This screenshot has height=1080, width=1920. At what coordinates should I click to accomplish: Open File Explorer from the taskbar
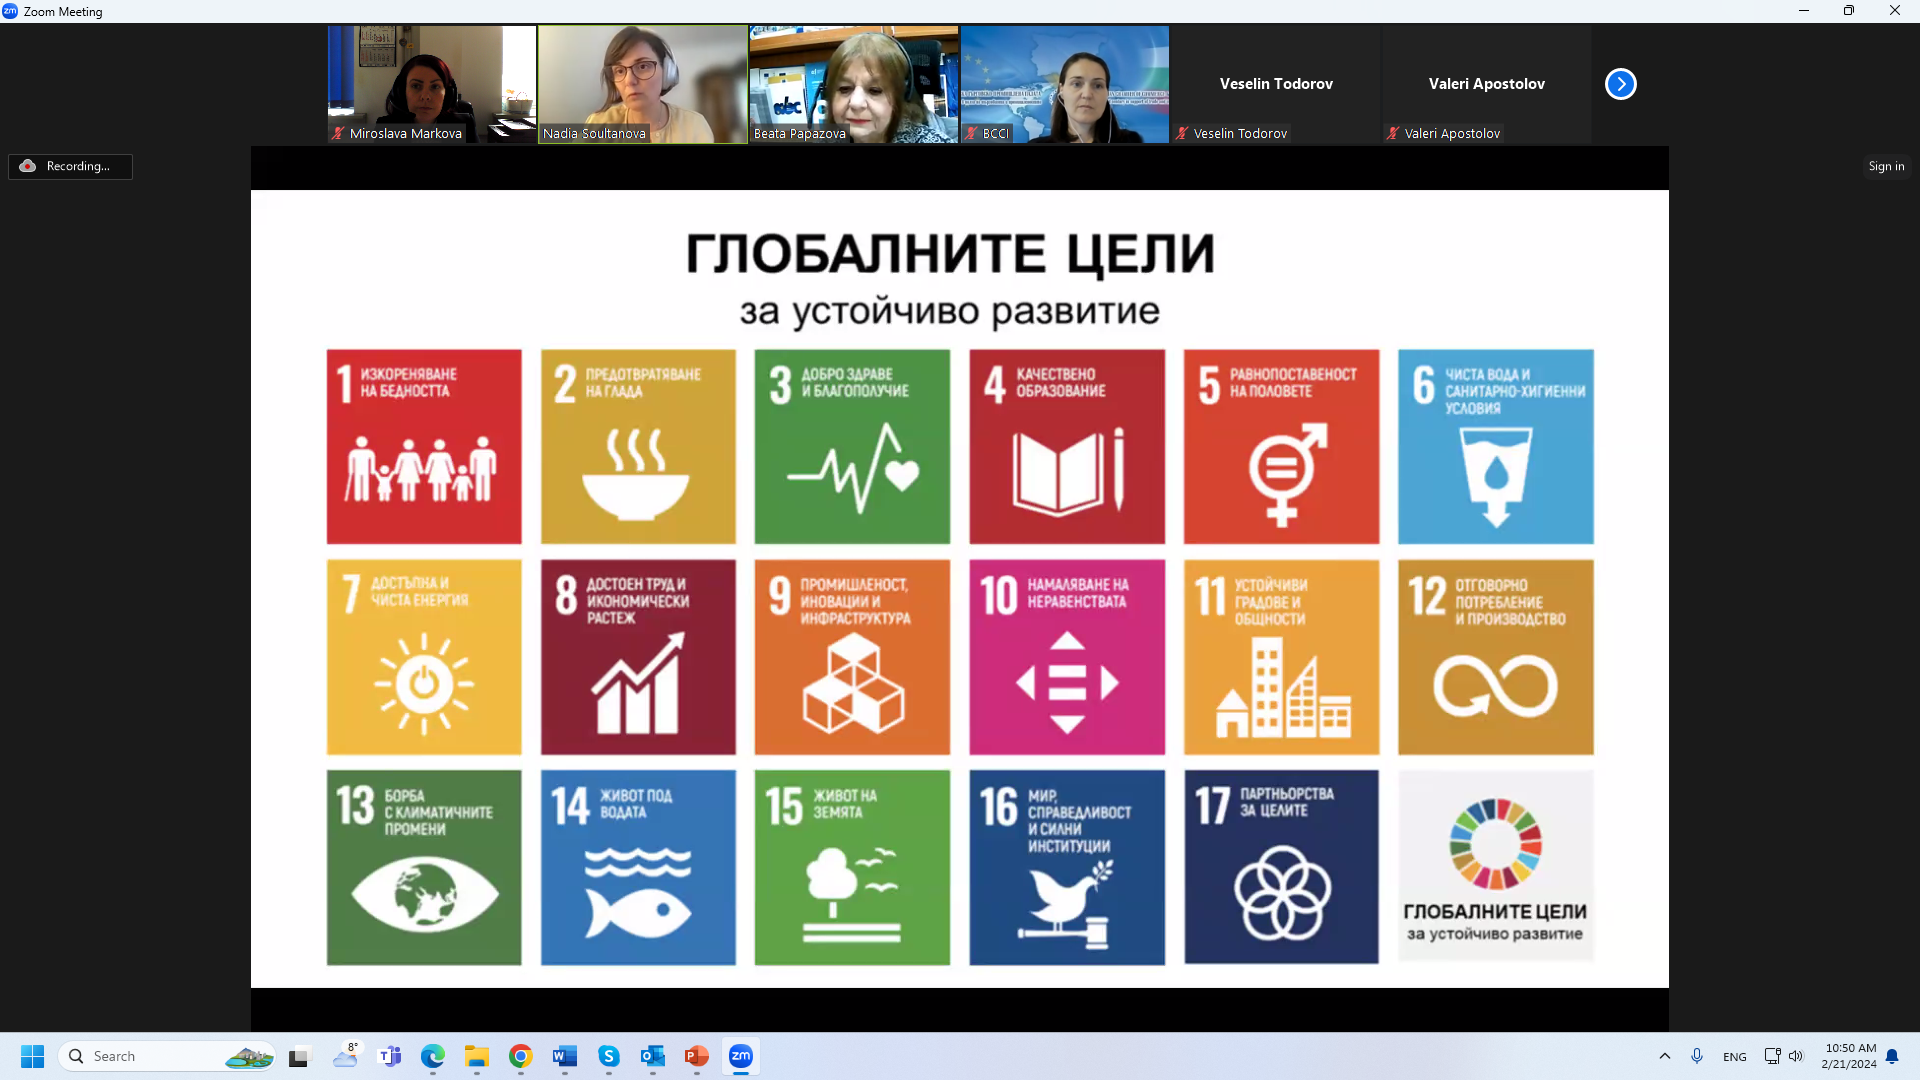(477, 1056)
